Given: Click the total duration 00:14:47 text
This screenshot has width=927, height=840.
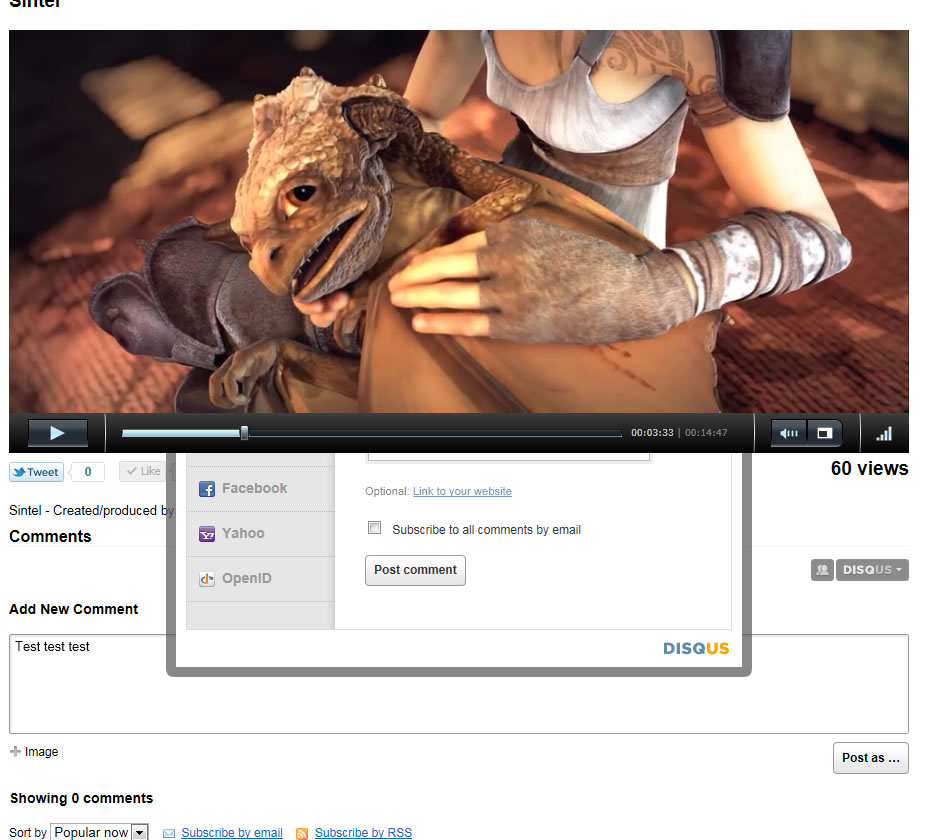Looking at the screenshot, I should point(706,433).
